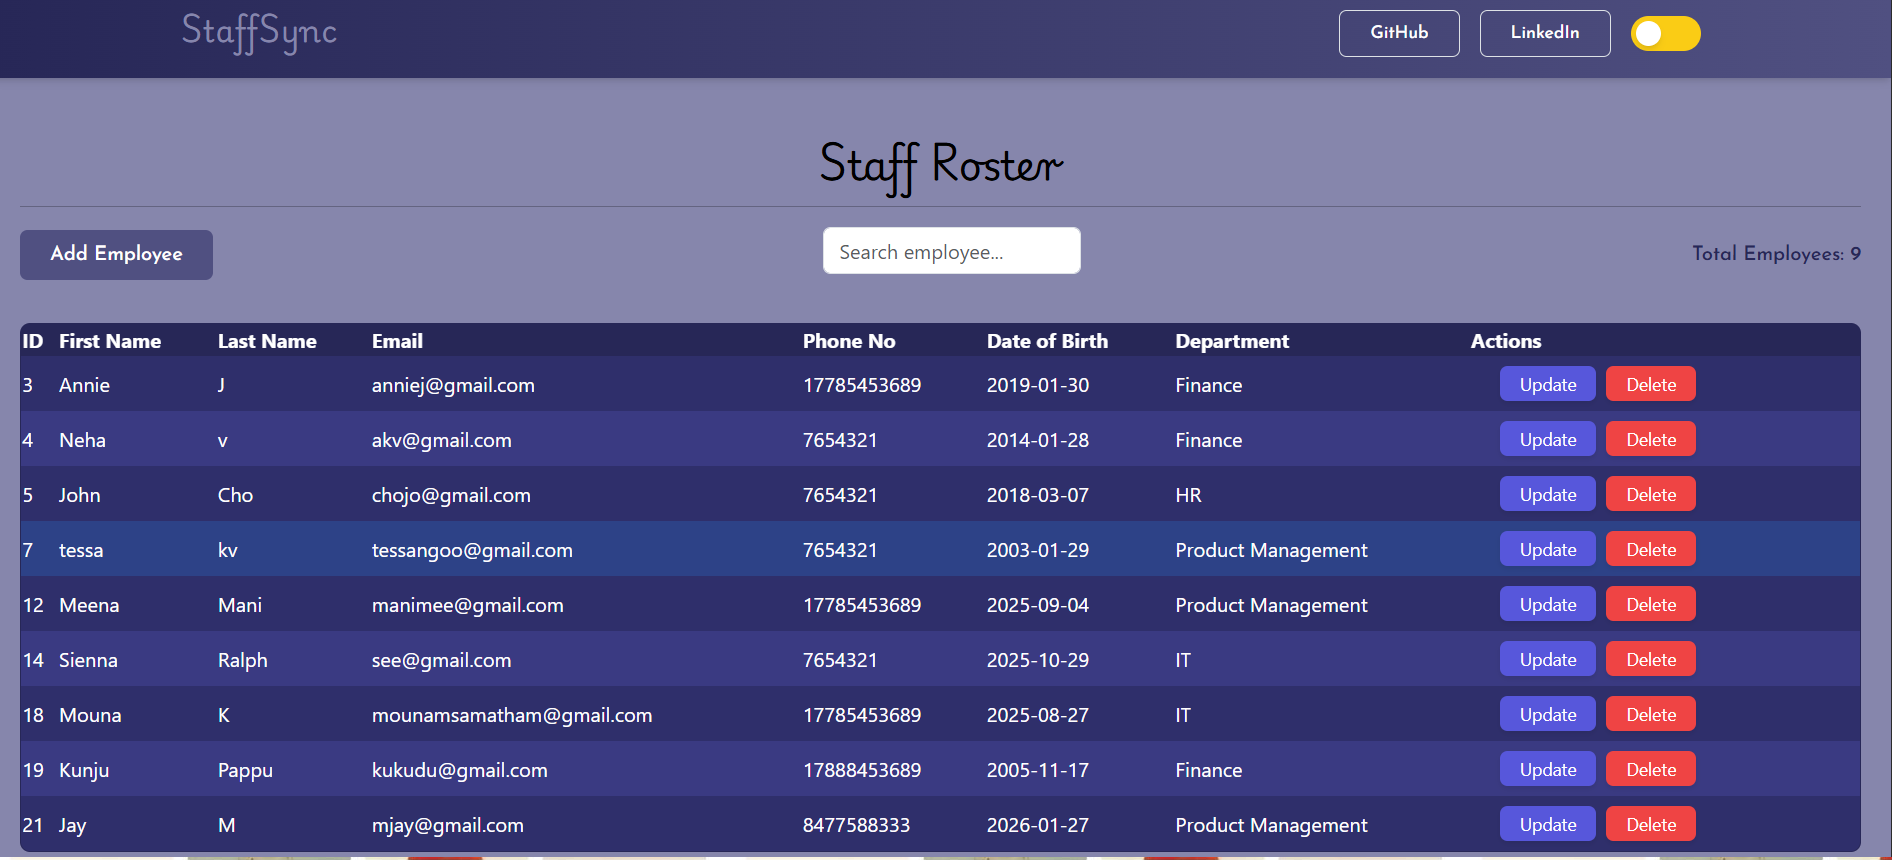Click birth date 2026-01-27
1892x860 pixels.
(x=1038, y=825)
